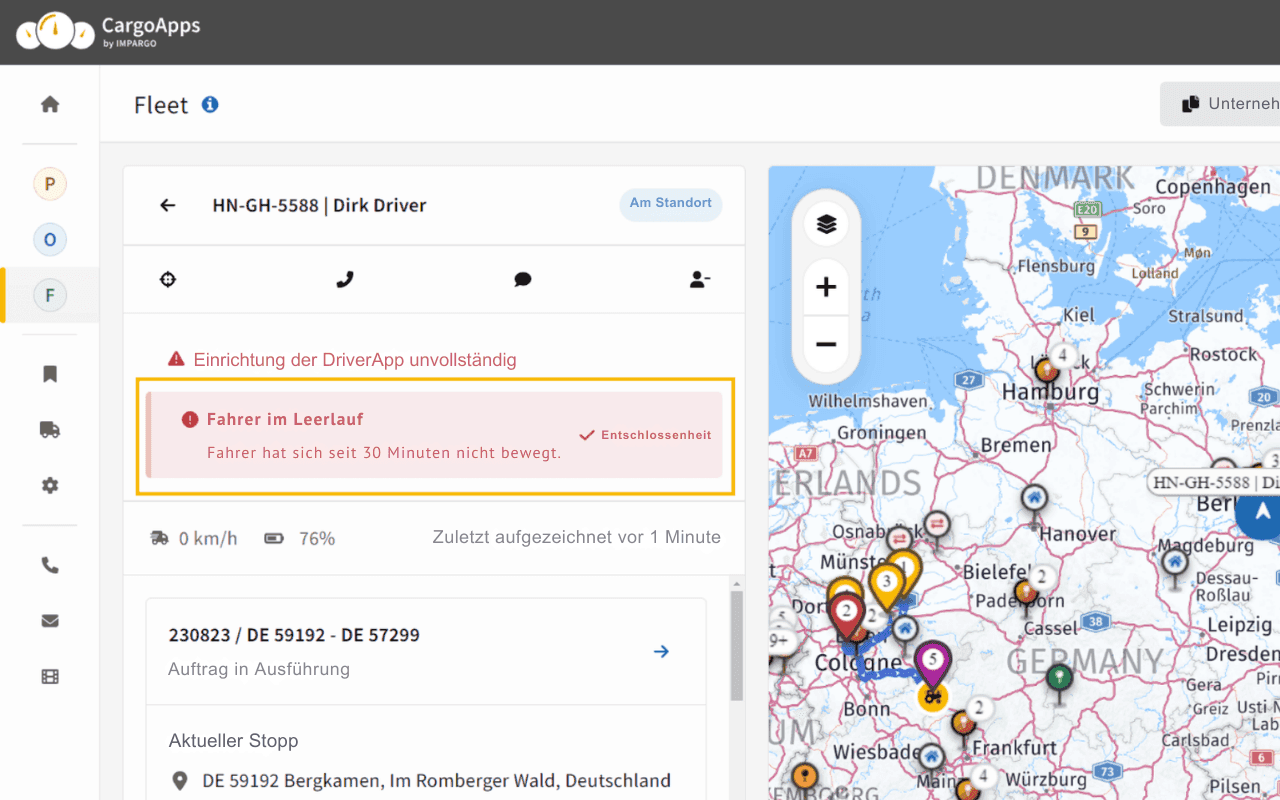Zoom in on the map
This screenshot has height=800, width=1280.
tap(826, 288)
